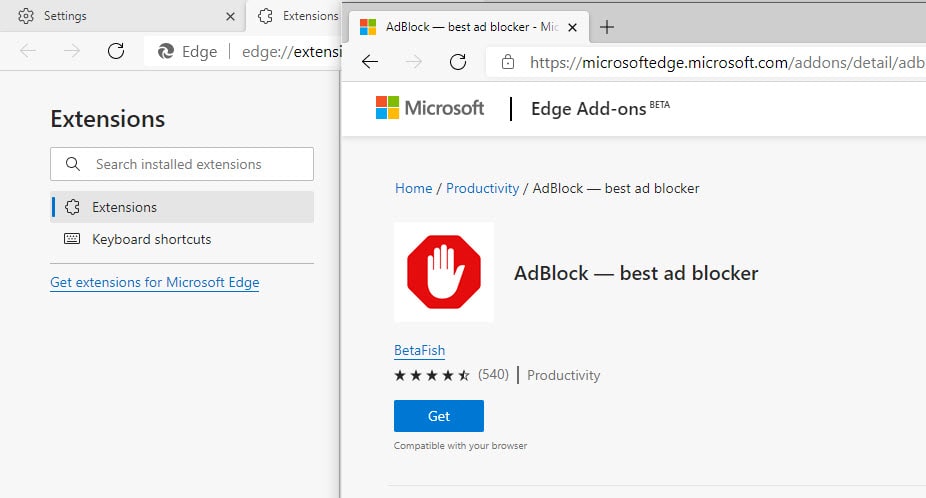Click the Extensions page heading
Screen dimensions: 926x498
point(107,119)
